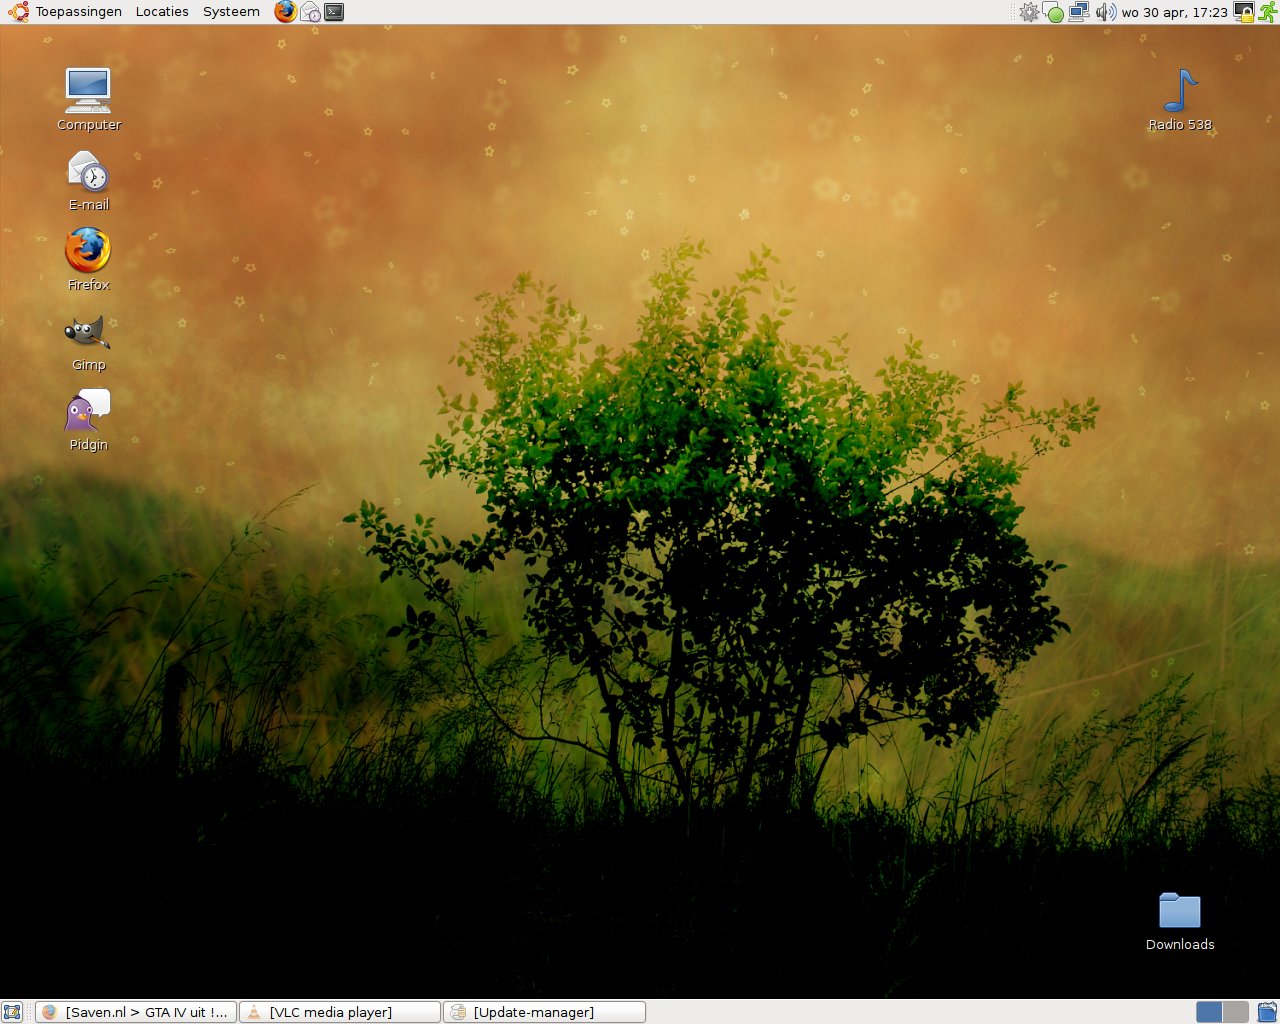Click the show desktop button
The image size is (1280, 1024).
click(x=12, y=1012)
